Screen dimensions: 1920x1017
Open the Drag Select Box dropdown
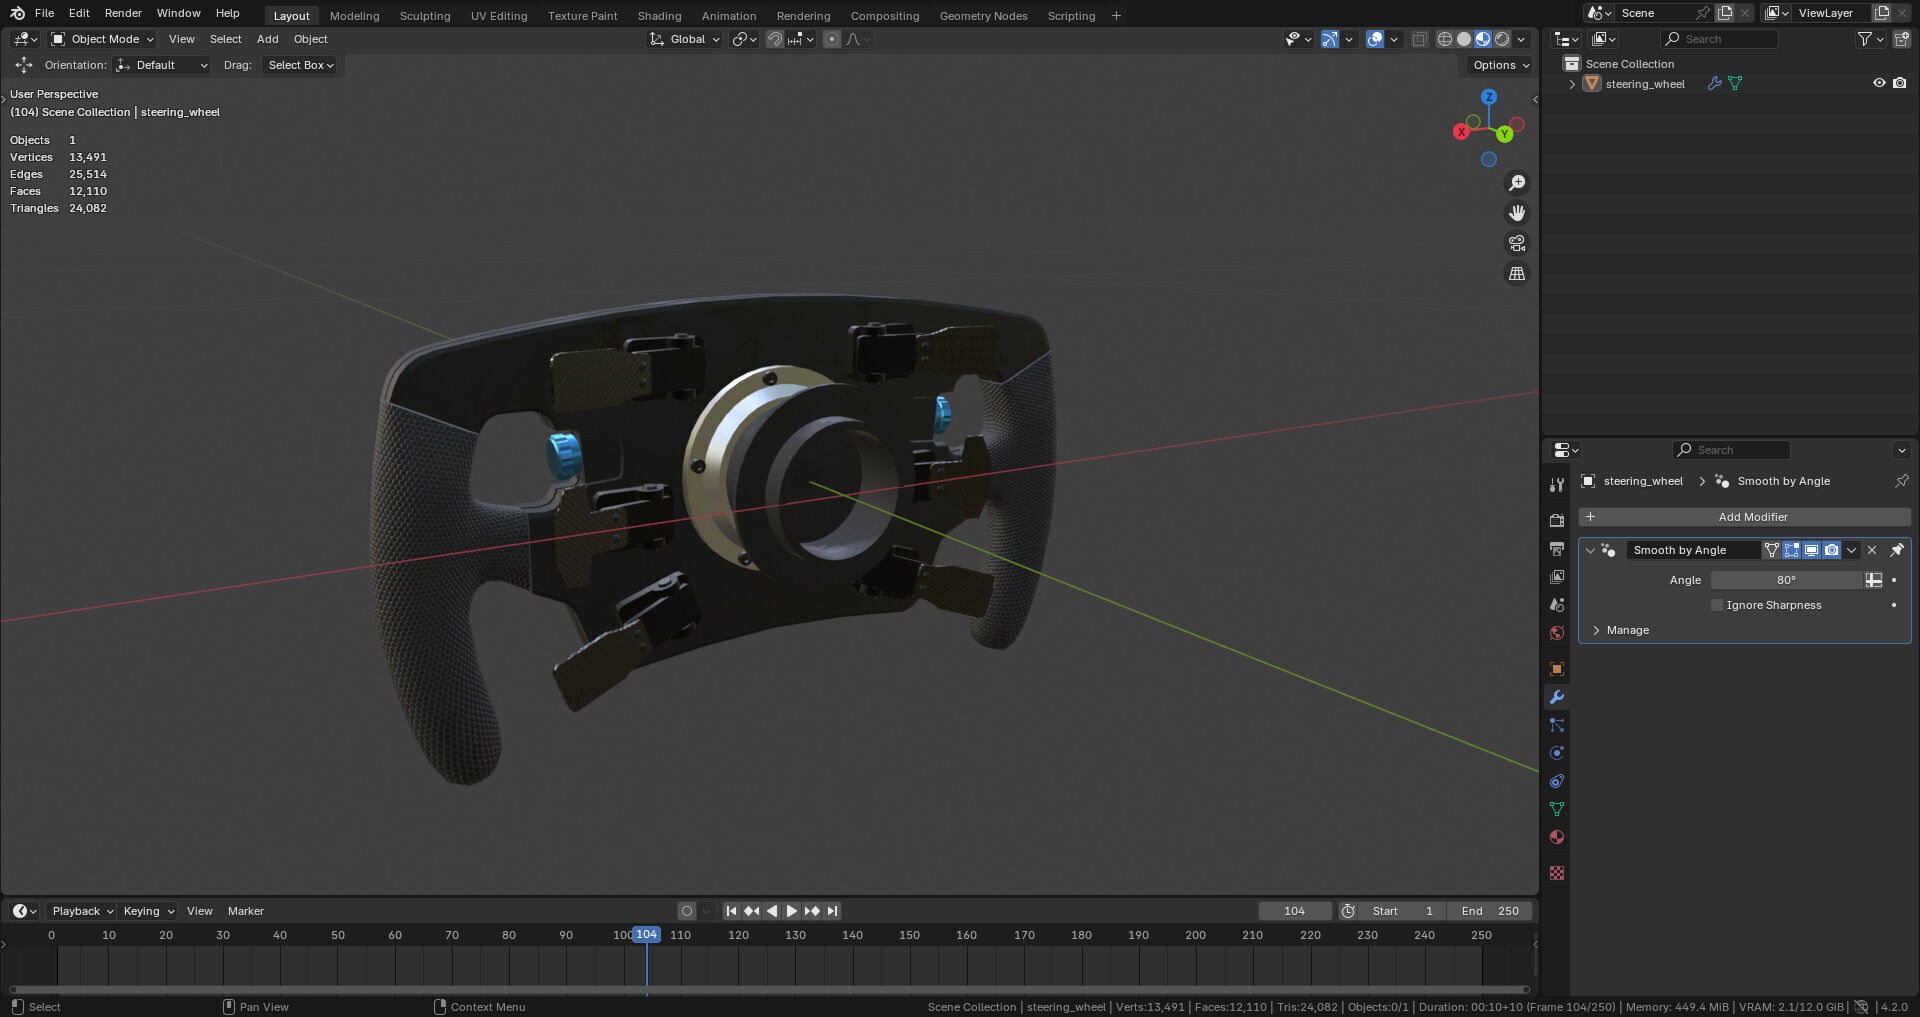300,65
